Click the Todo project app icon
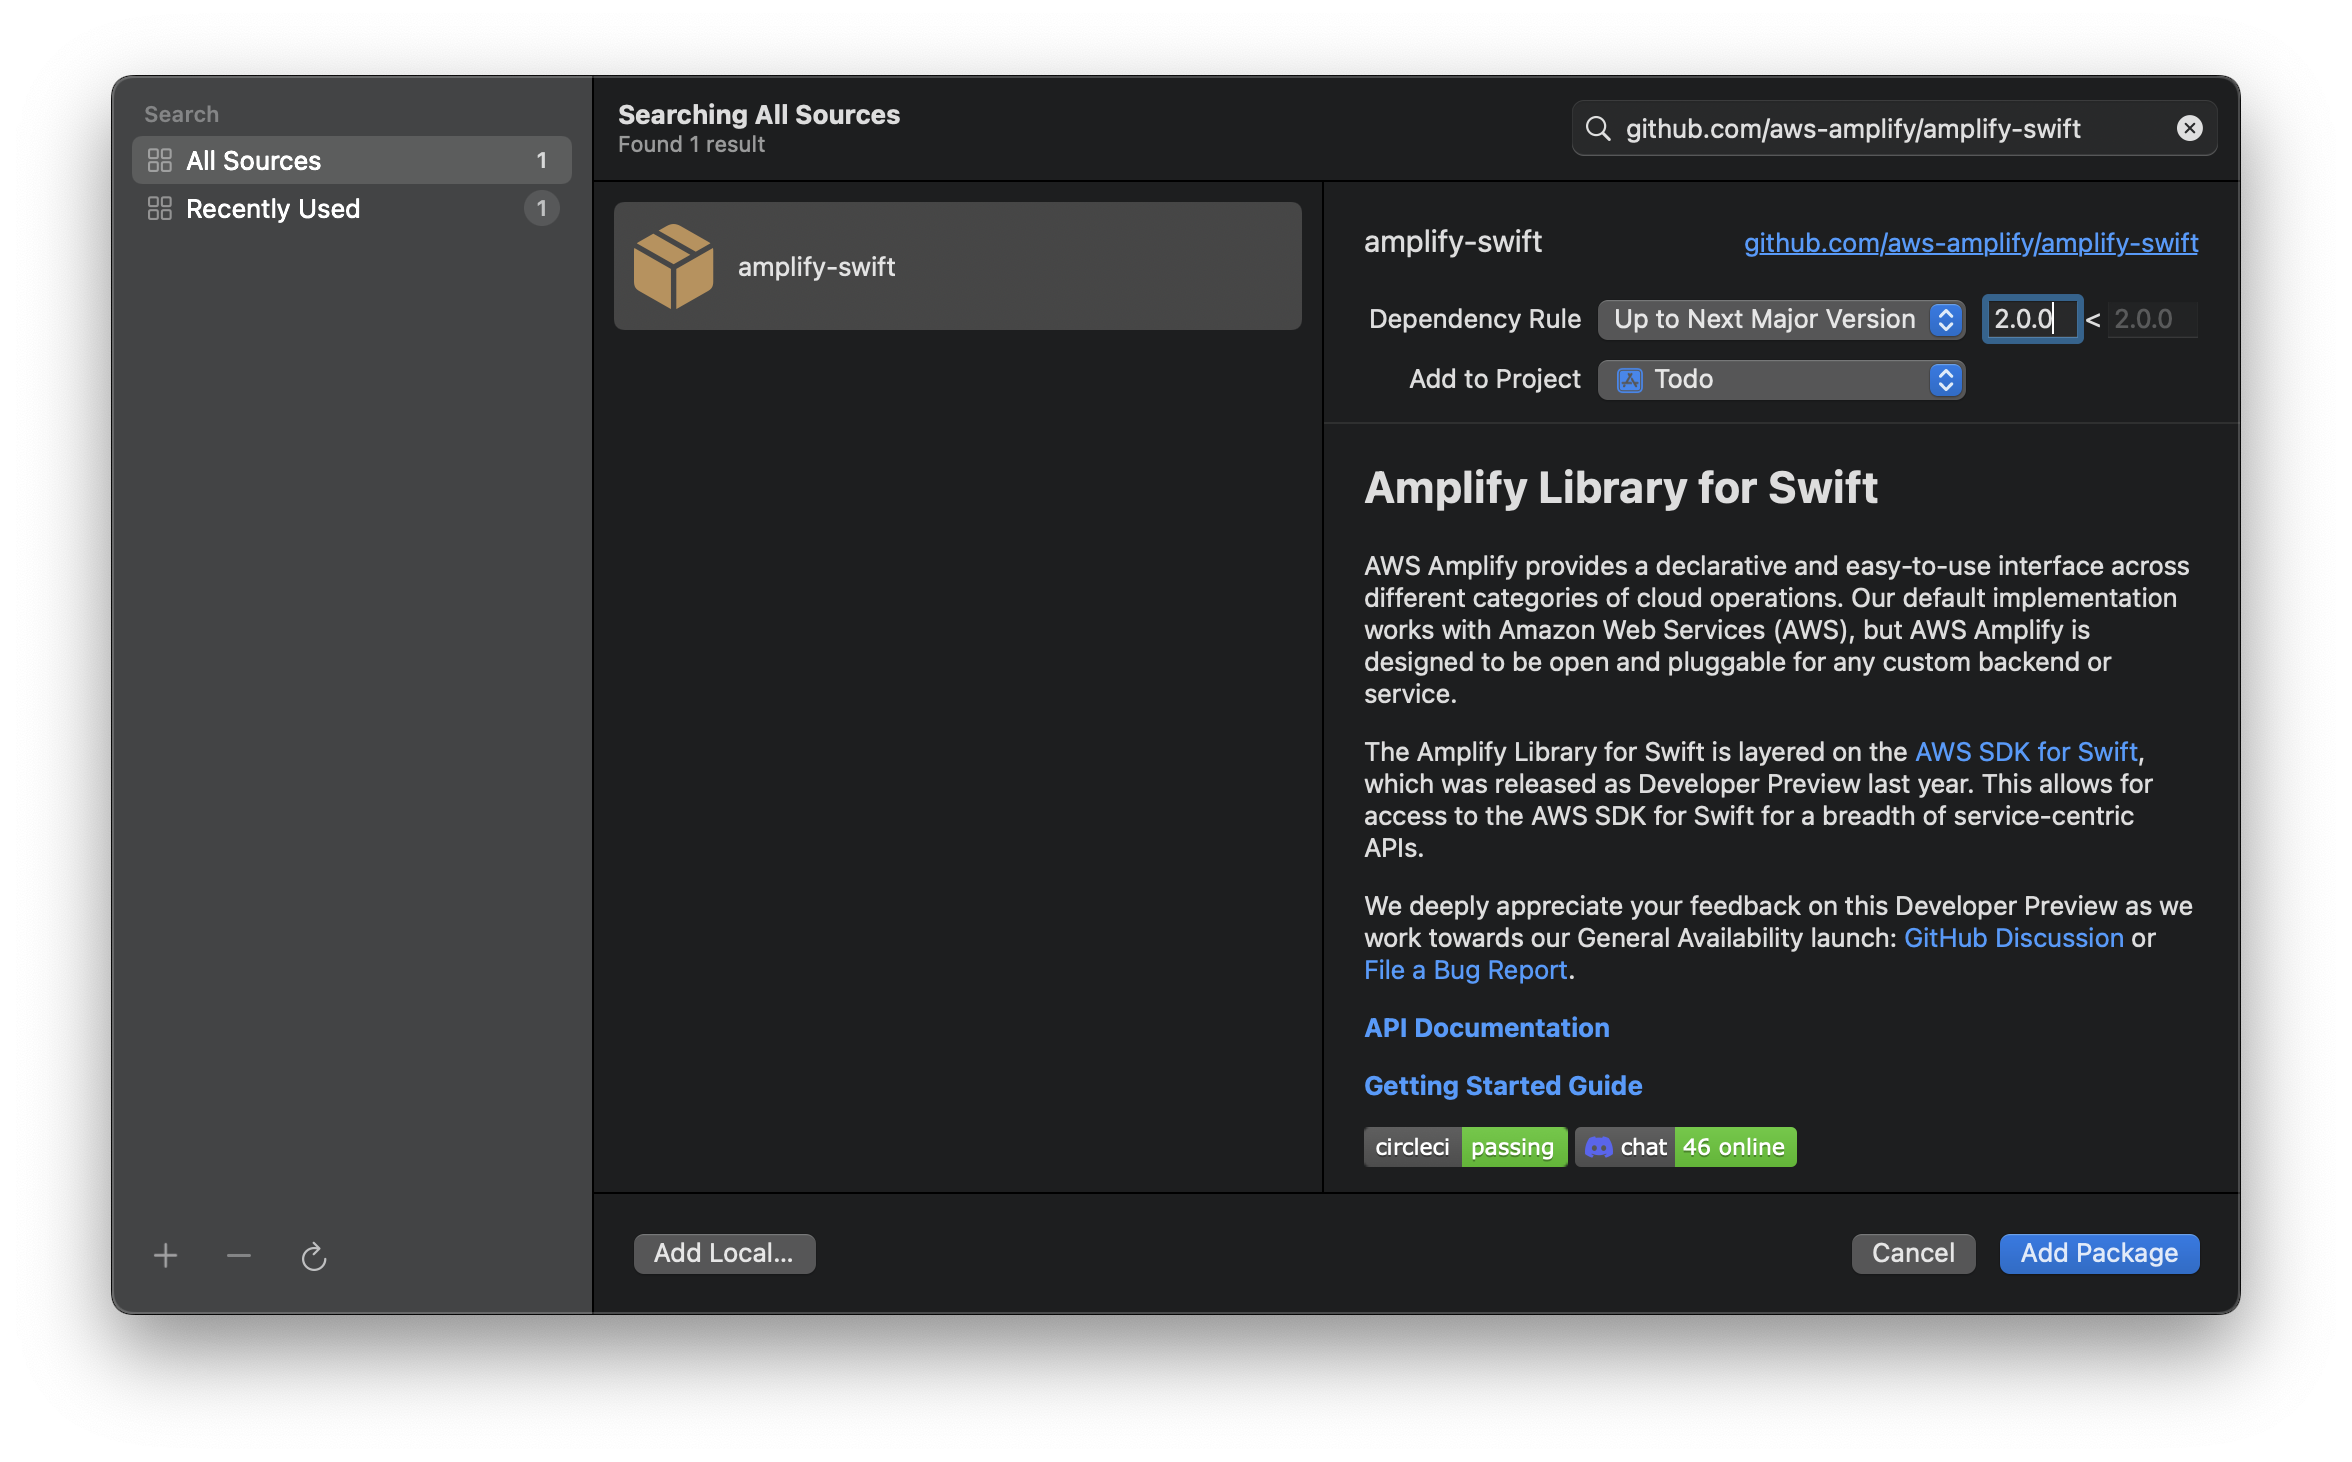This screenshot has width=2352, height=1462. [x=1630, y=379]
